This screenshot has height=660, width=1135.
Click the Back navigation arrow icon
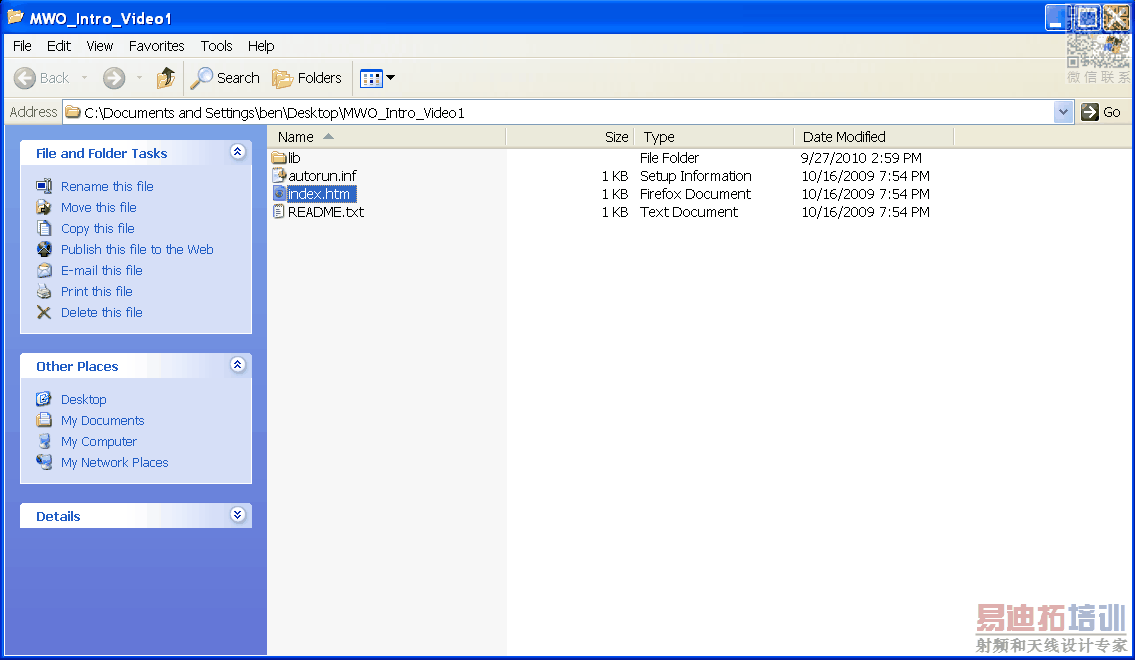[25, 77]
